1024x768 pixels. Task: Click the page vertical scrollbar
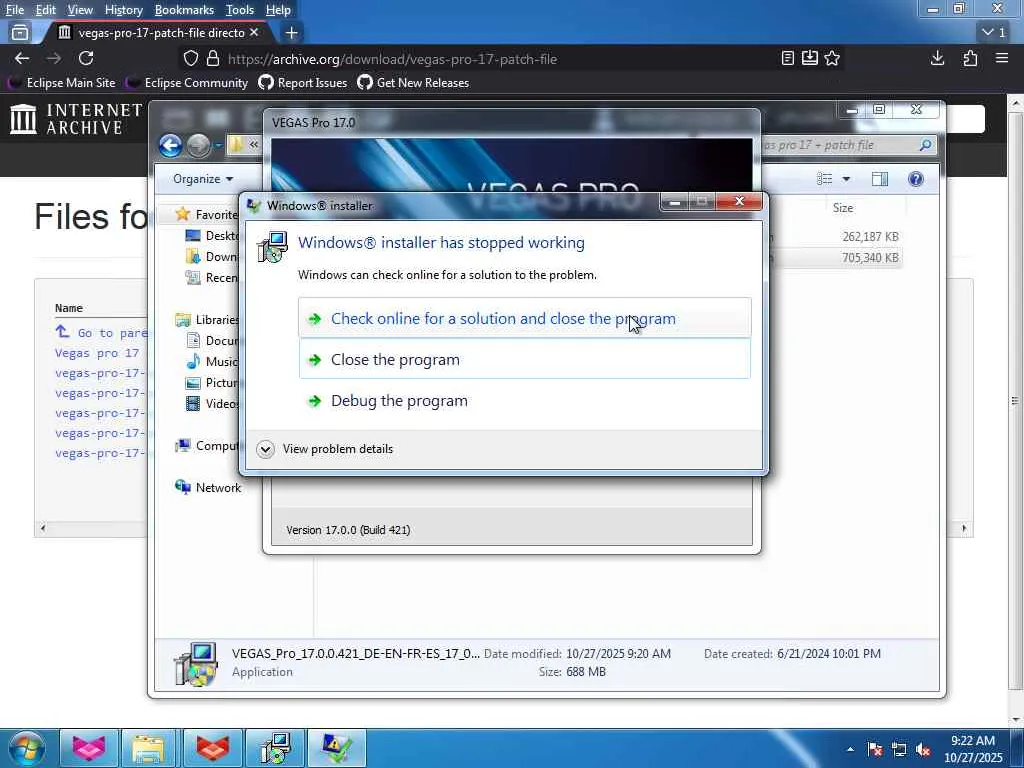1016,399
